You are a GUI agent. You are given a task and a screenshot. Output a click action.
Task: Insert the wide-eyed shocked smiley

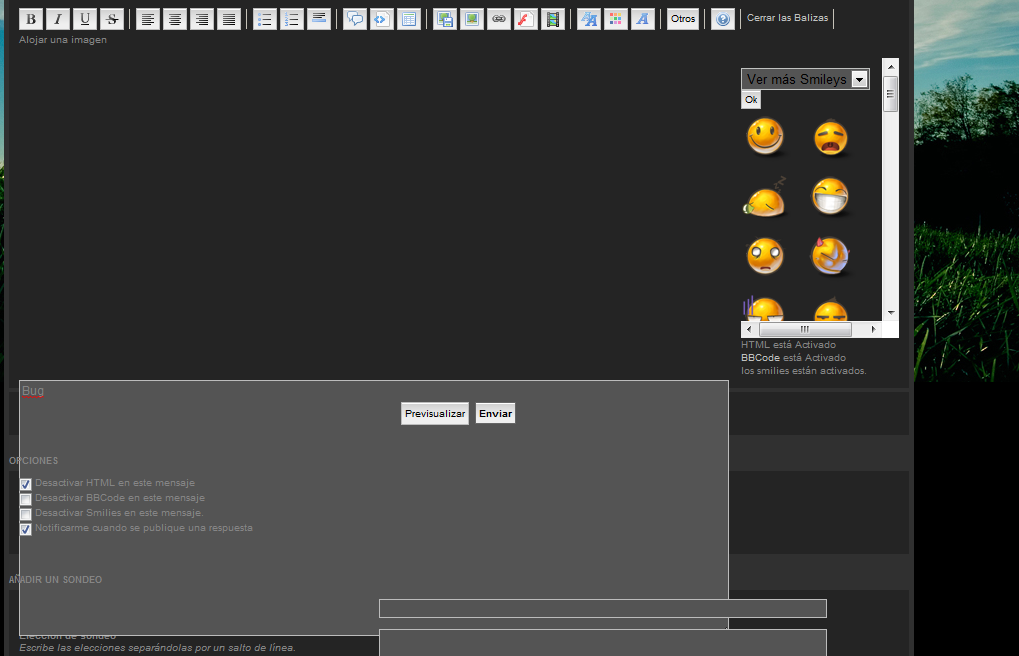765,256
